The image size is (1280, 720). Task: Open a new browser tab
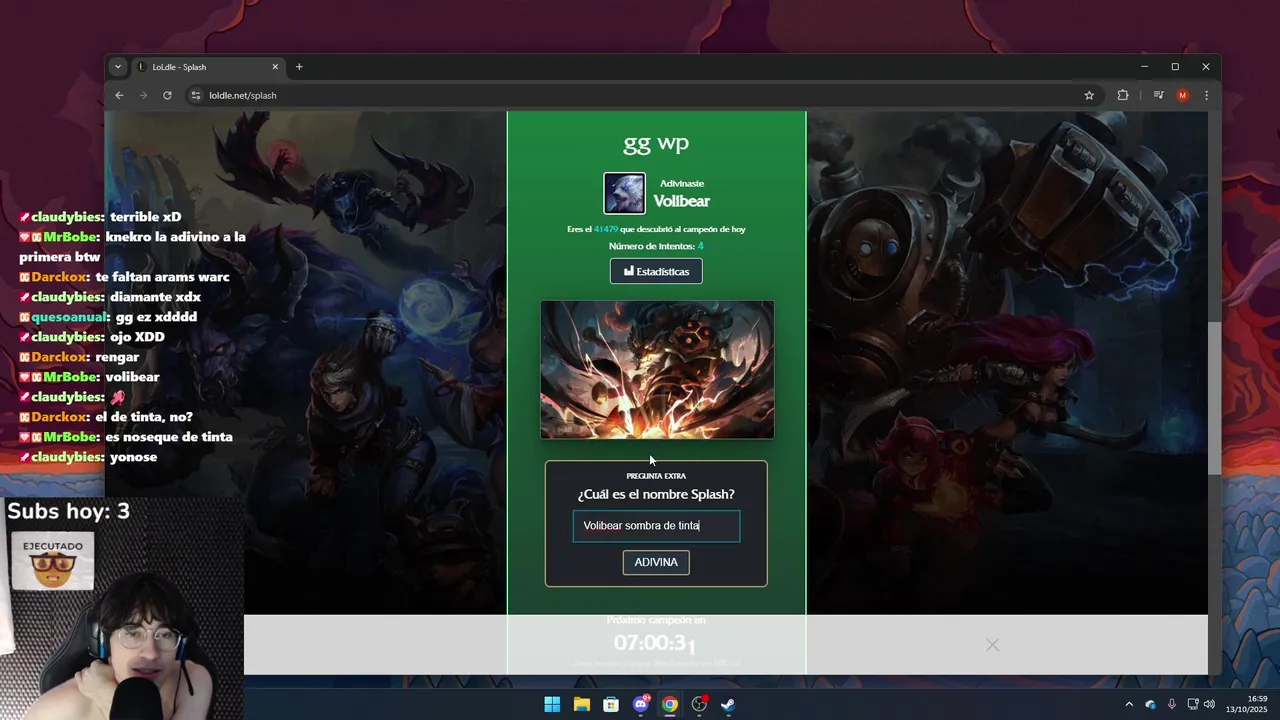[x=299, y=67]
